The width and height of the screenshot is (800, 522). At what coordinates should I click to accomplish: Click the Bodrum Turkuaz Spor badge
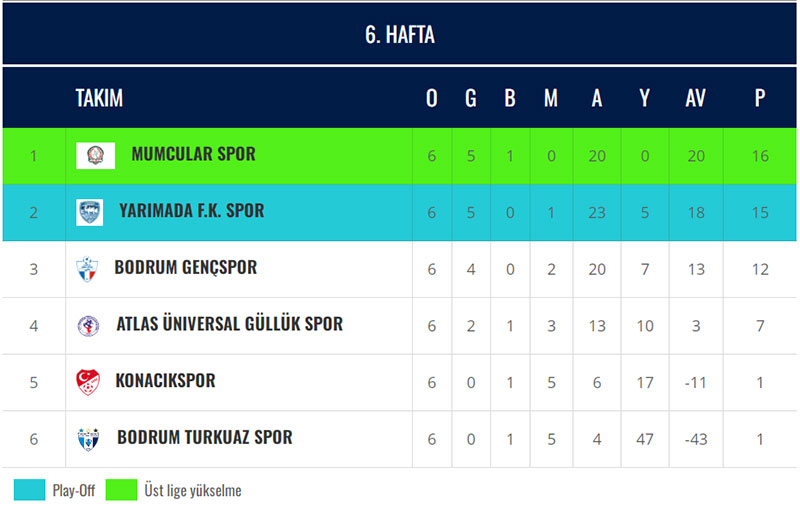pyautogui.click(x=88, y=438)
